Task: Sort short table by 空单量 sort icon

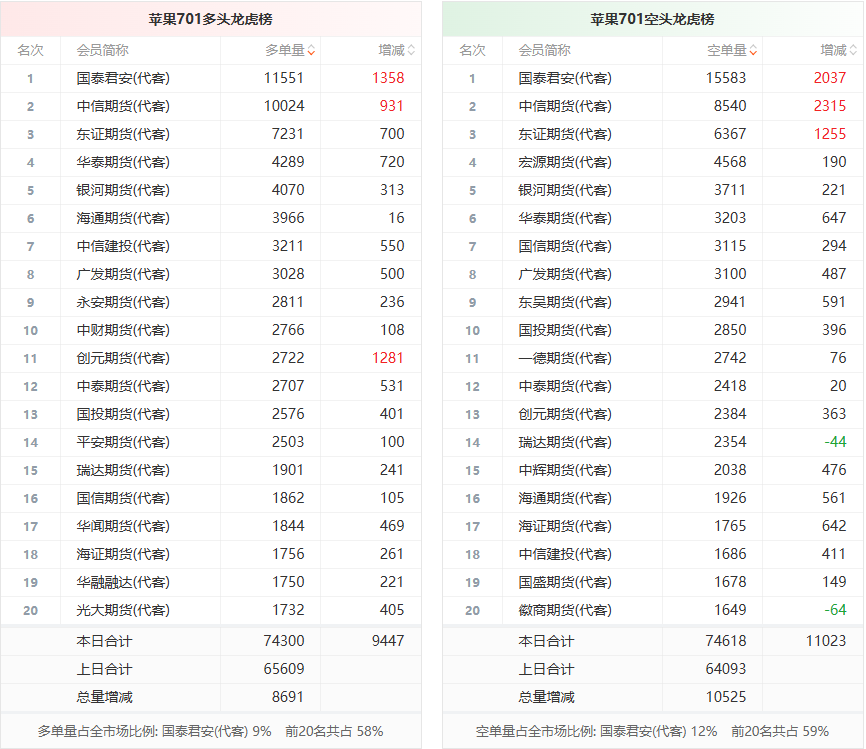Action: tap(753, 51)
